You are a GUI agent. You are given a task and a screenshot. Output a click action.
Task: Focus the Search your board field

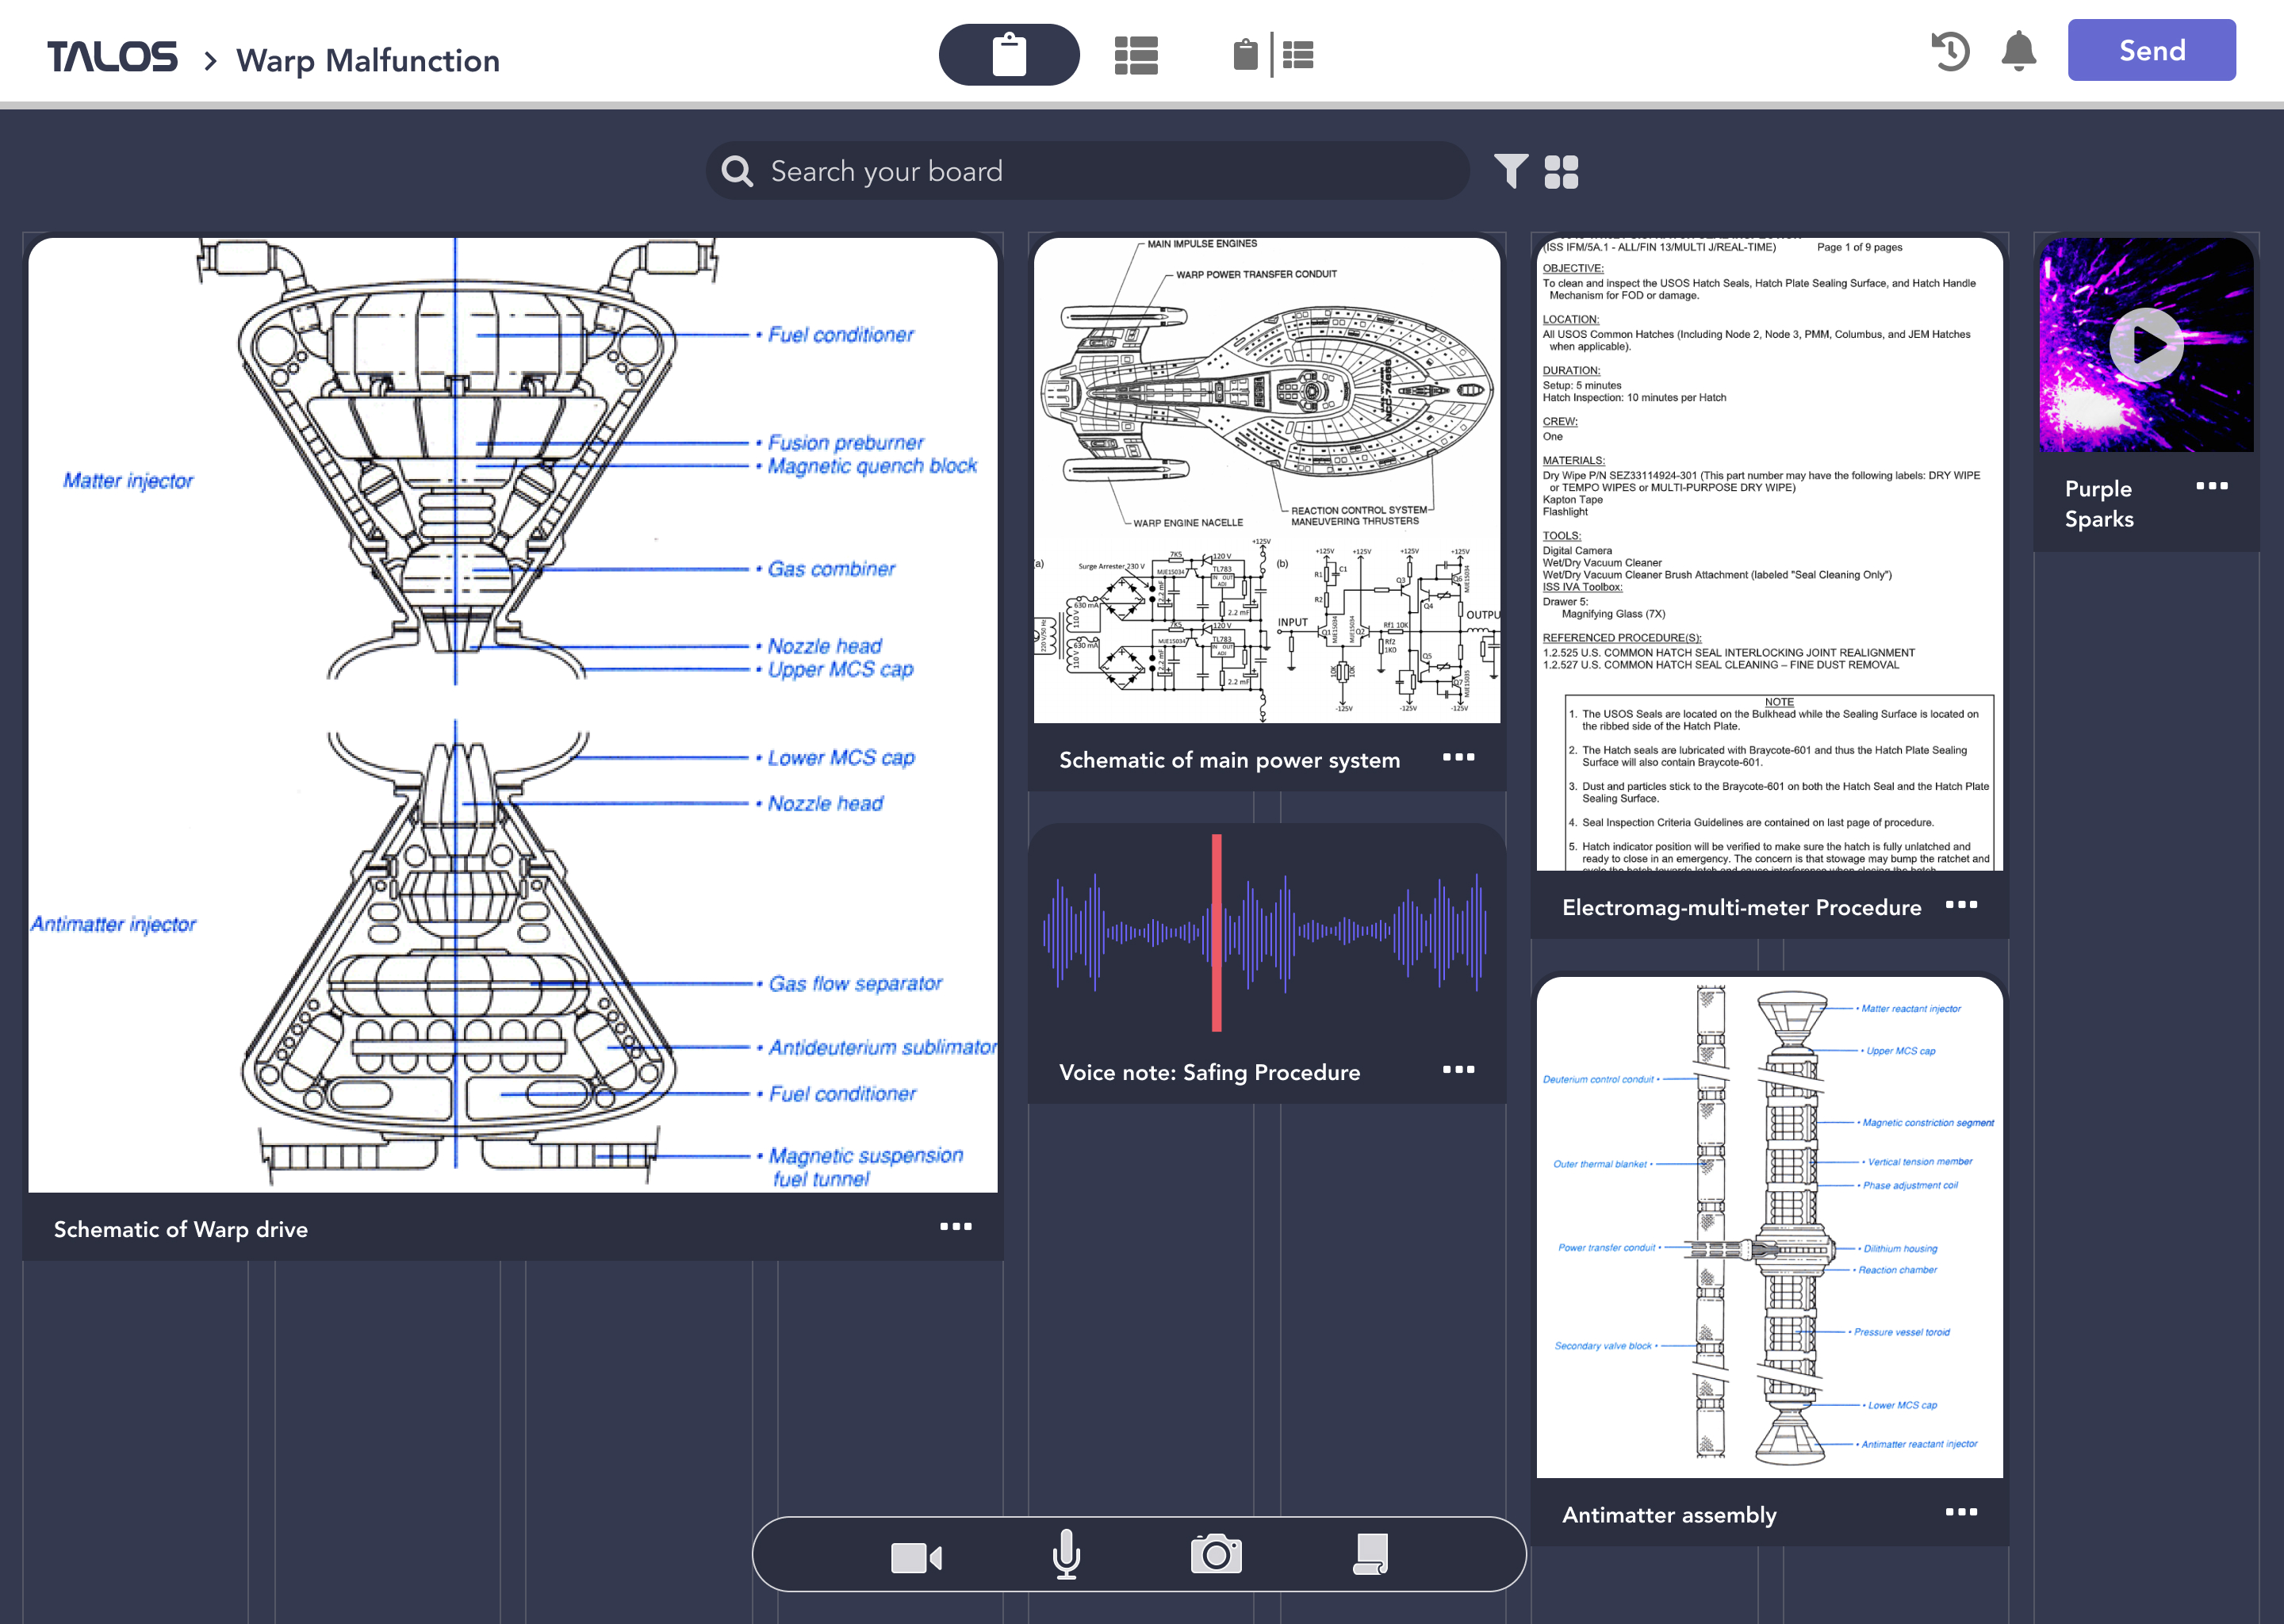pos(1088,171)
